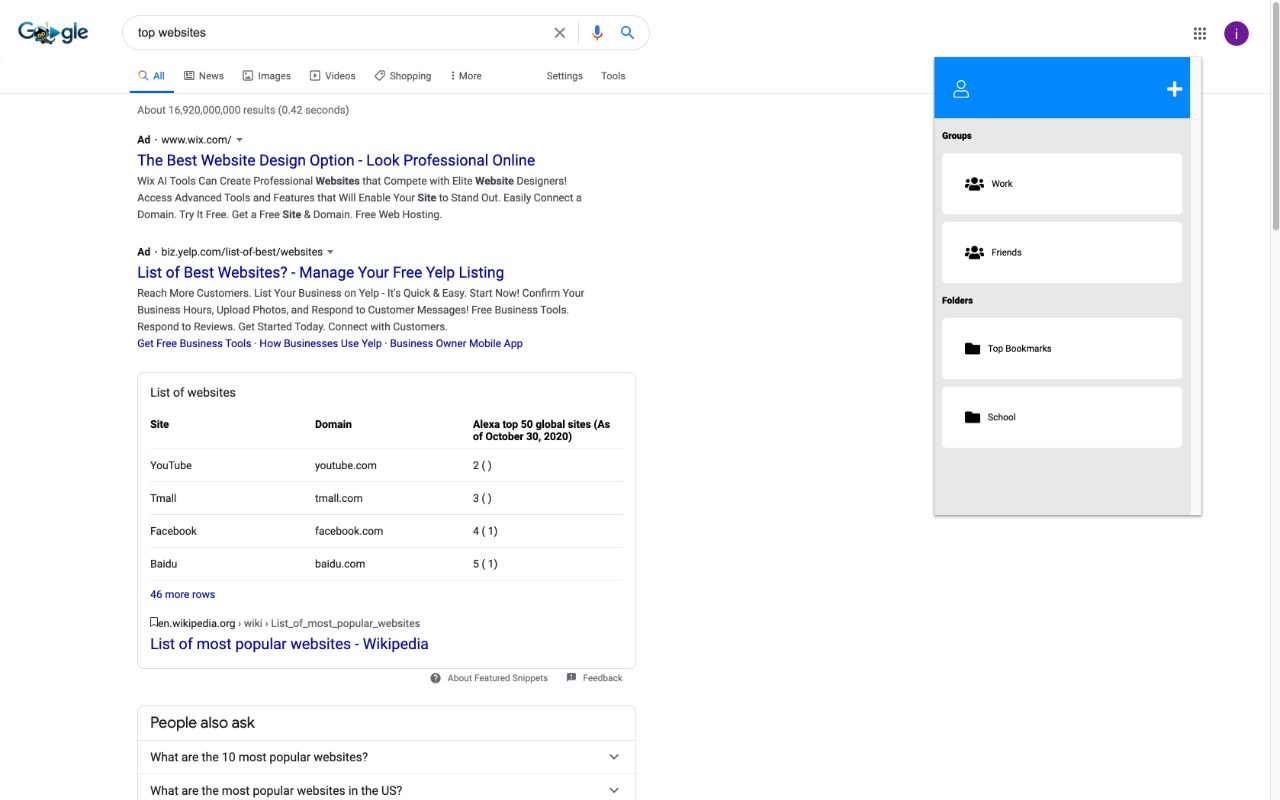This screenshot has width=1280, height=800.
Task: Expand the biz.yelp.com ad dropdown arrow
Action: click(x=330, y=252)
